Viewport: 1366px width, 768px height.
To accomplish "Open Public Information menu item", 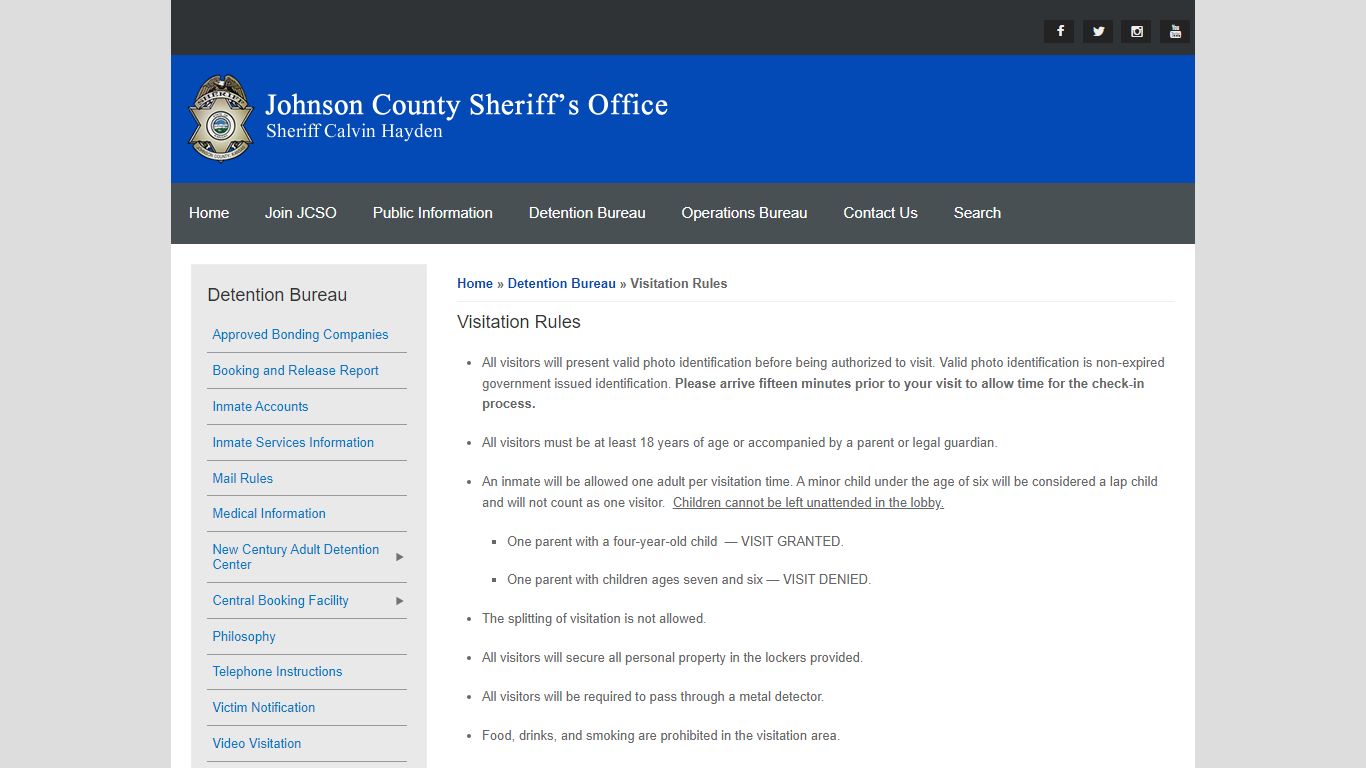I will pyautogui.click(x=433, y=213).
